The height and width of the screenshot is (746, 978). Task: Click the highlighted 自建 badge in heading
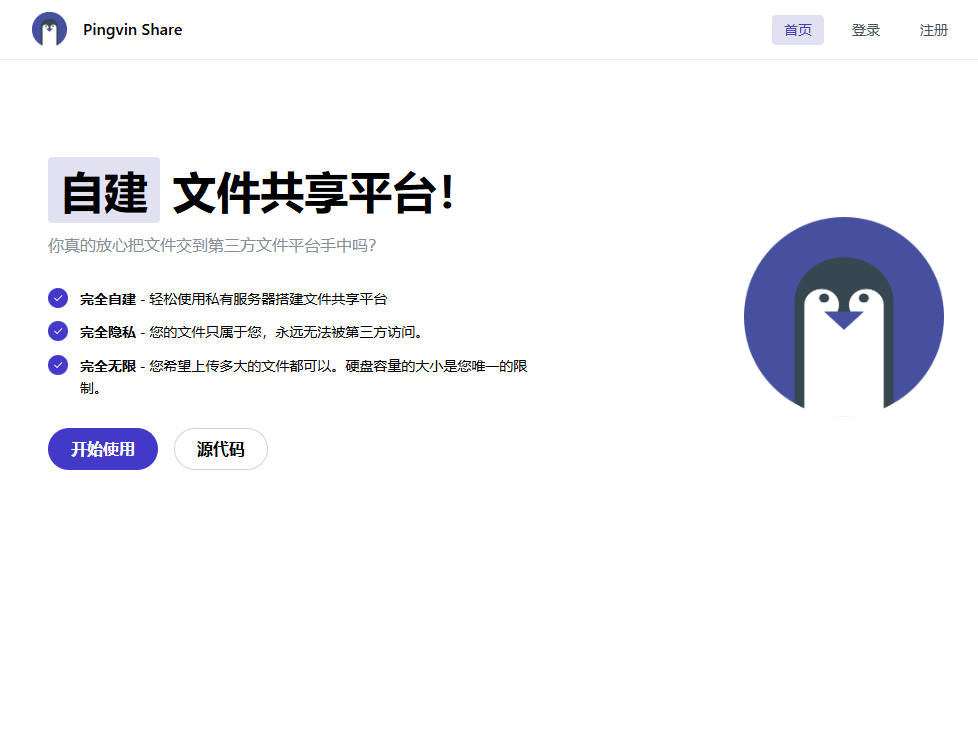[104, 191]
